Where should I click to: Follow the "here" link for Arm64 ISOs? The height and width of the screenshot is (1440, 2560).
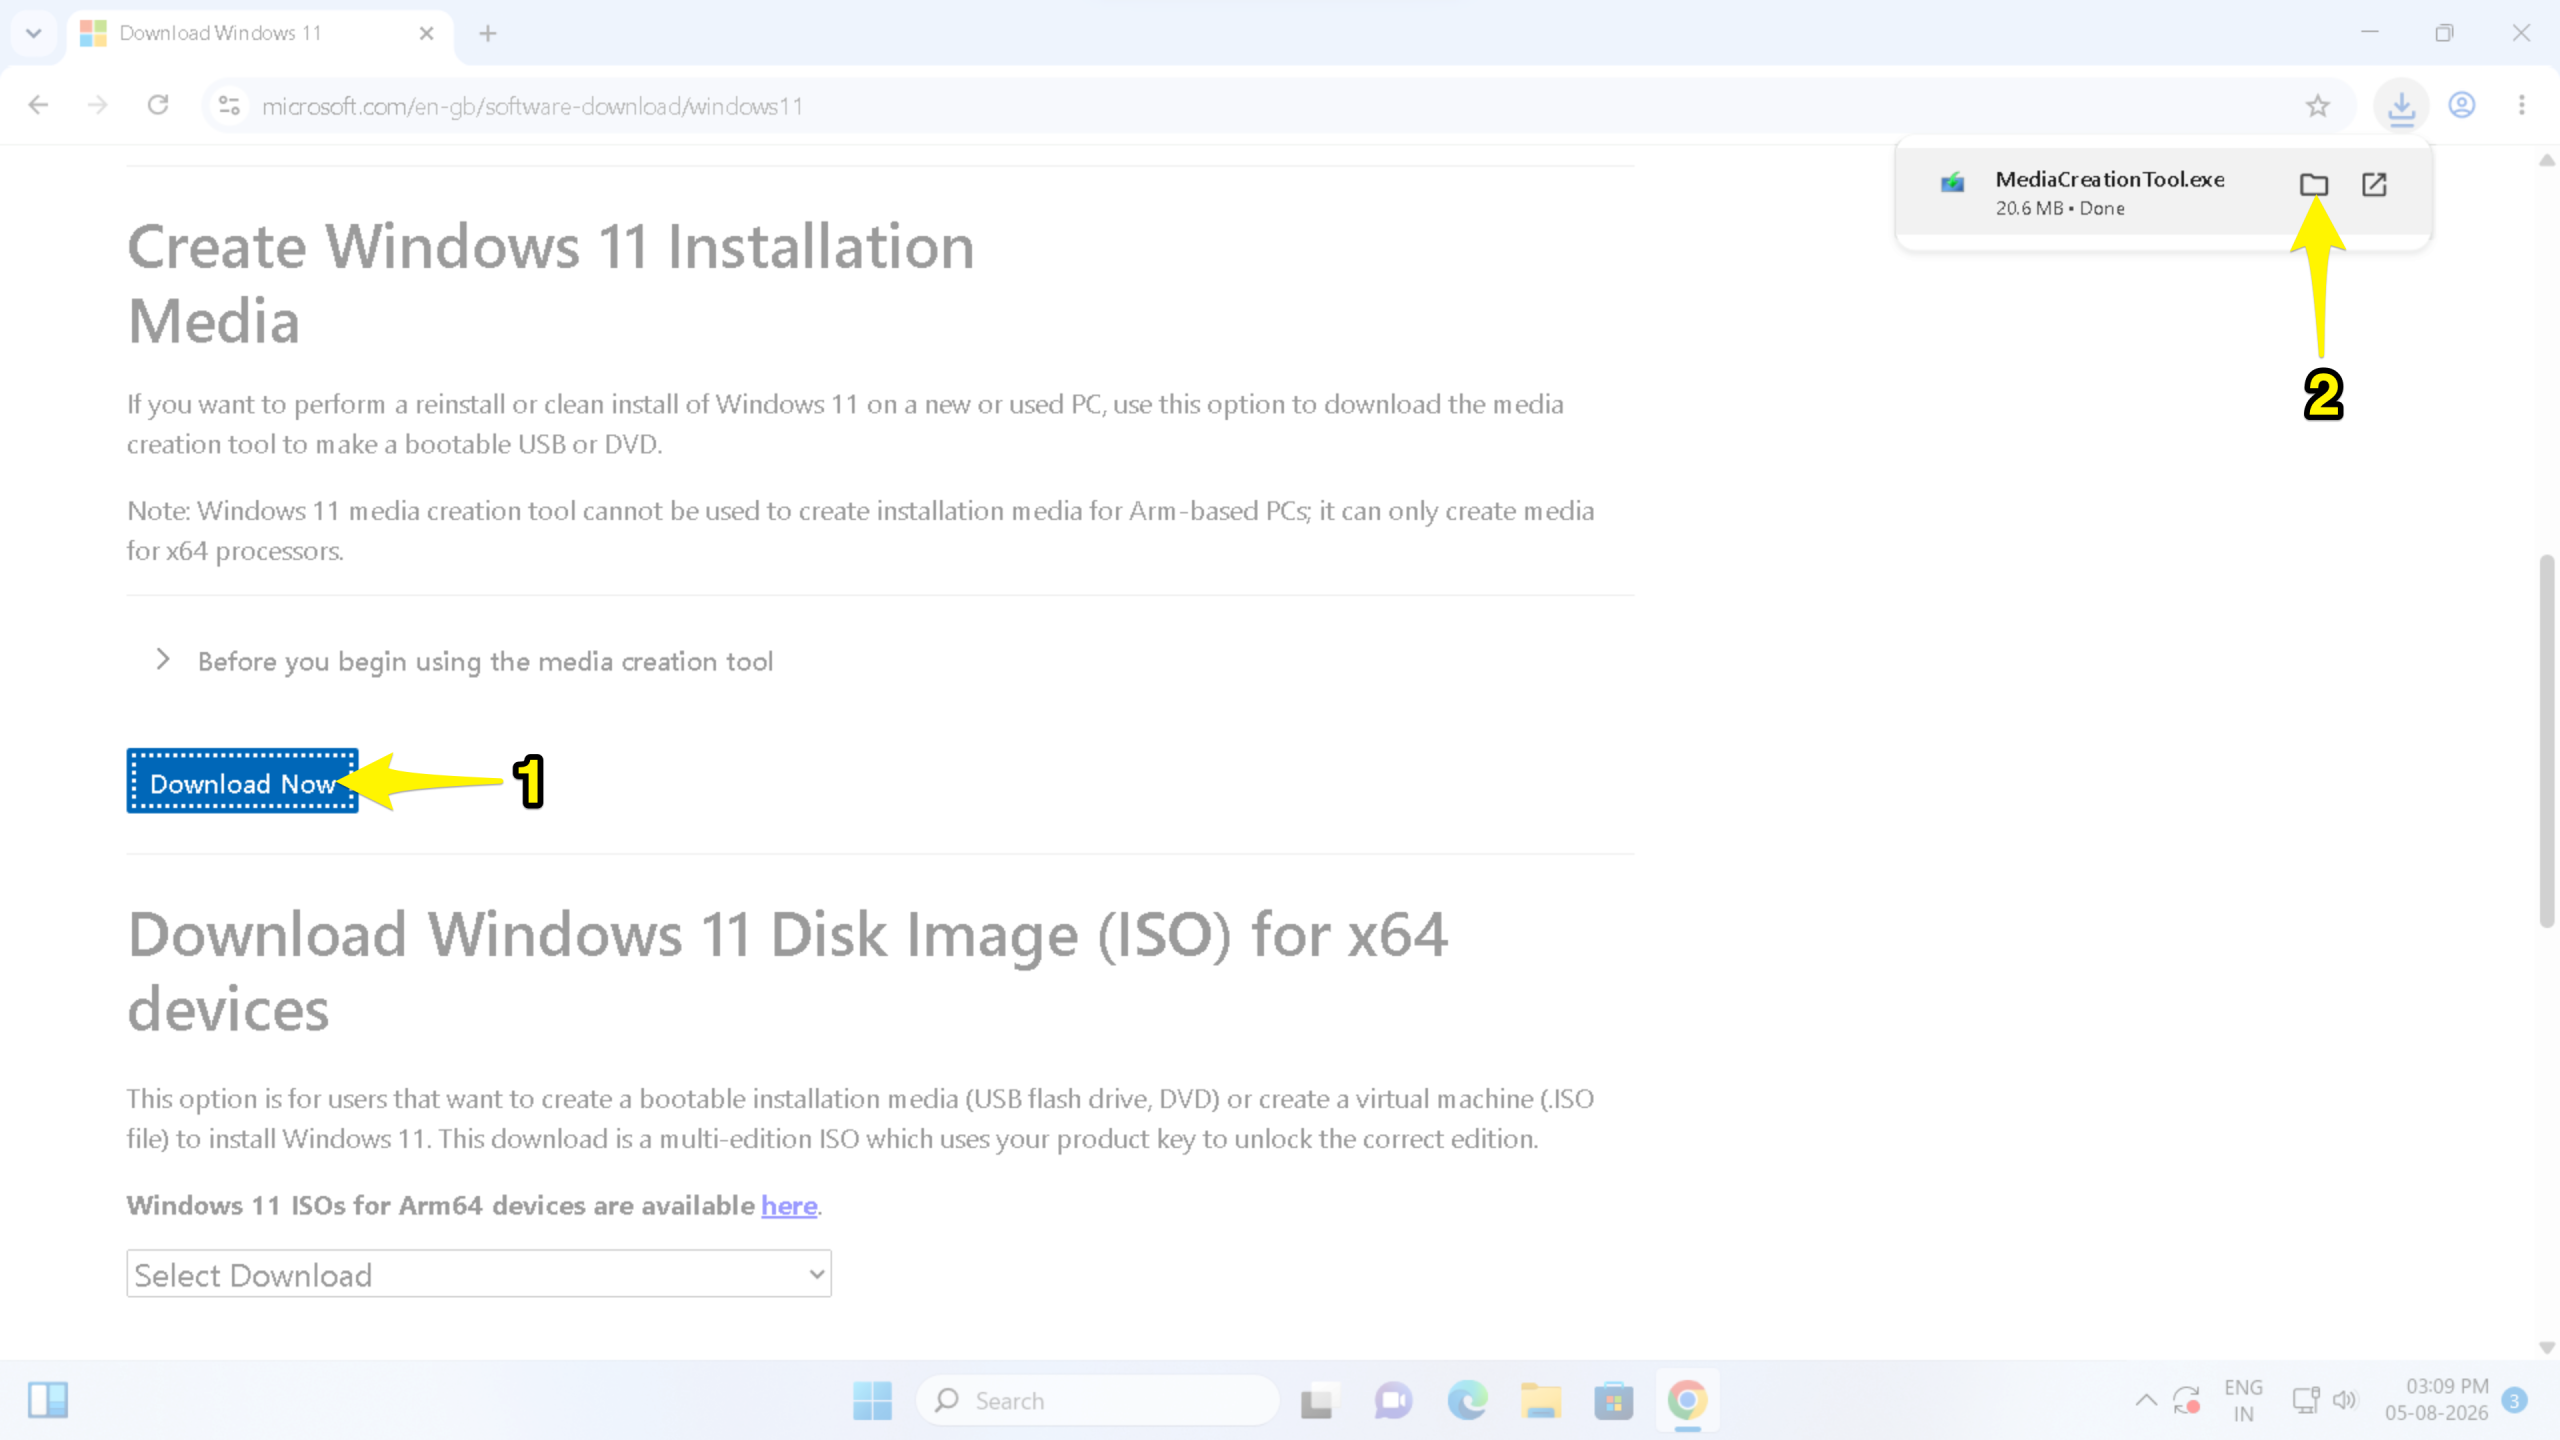tap(789, 1206)
